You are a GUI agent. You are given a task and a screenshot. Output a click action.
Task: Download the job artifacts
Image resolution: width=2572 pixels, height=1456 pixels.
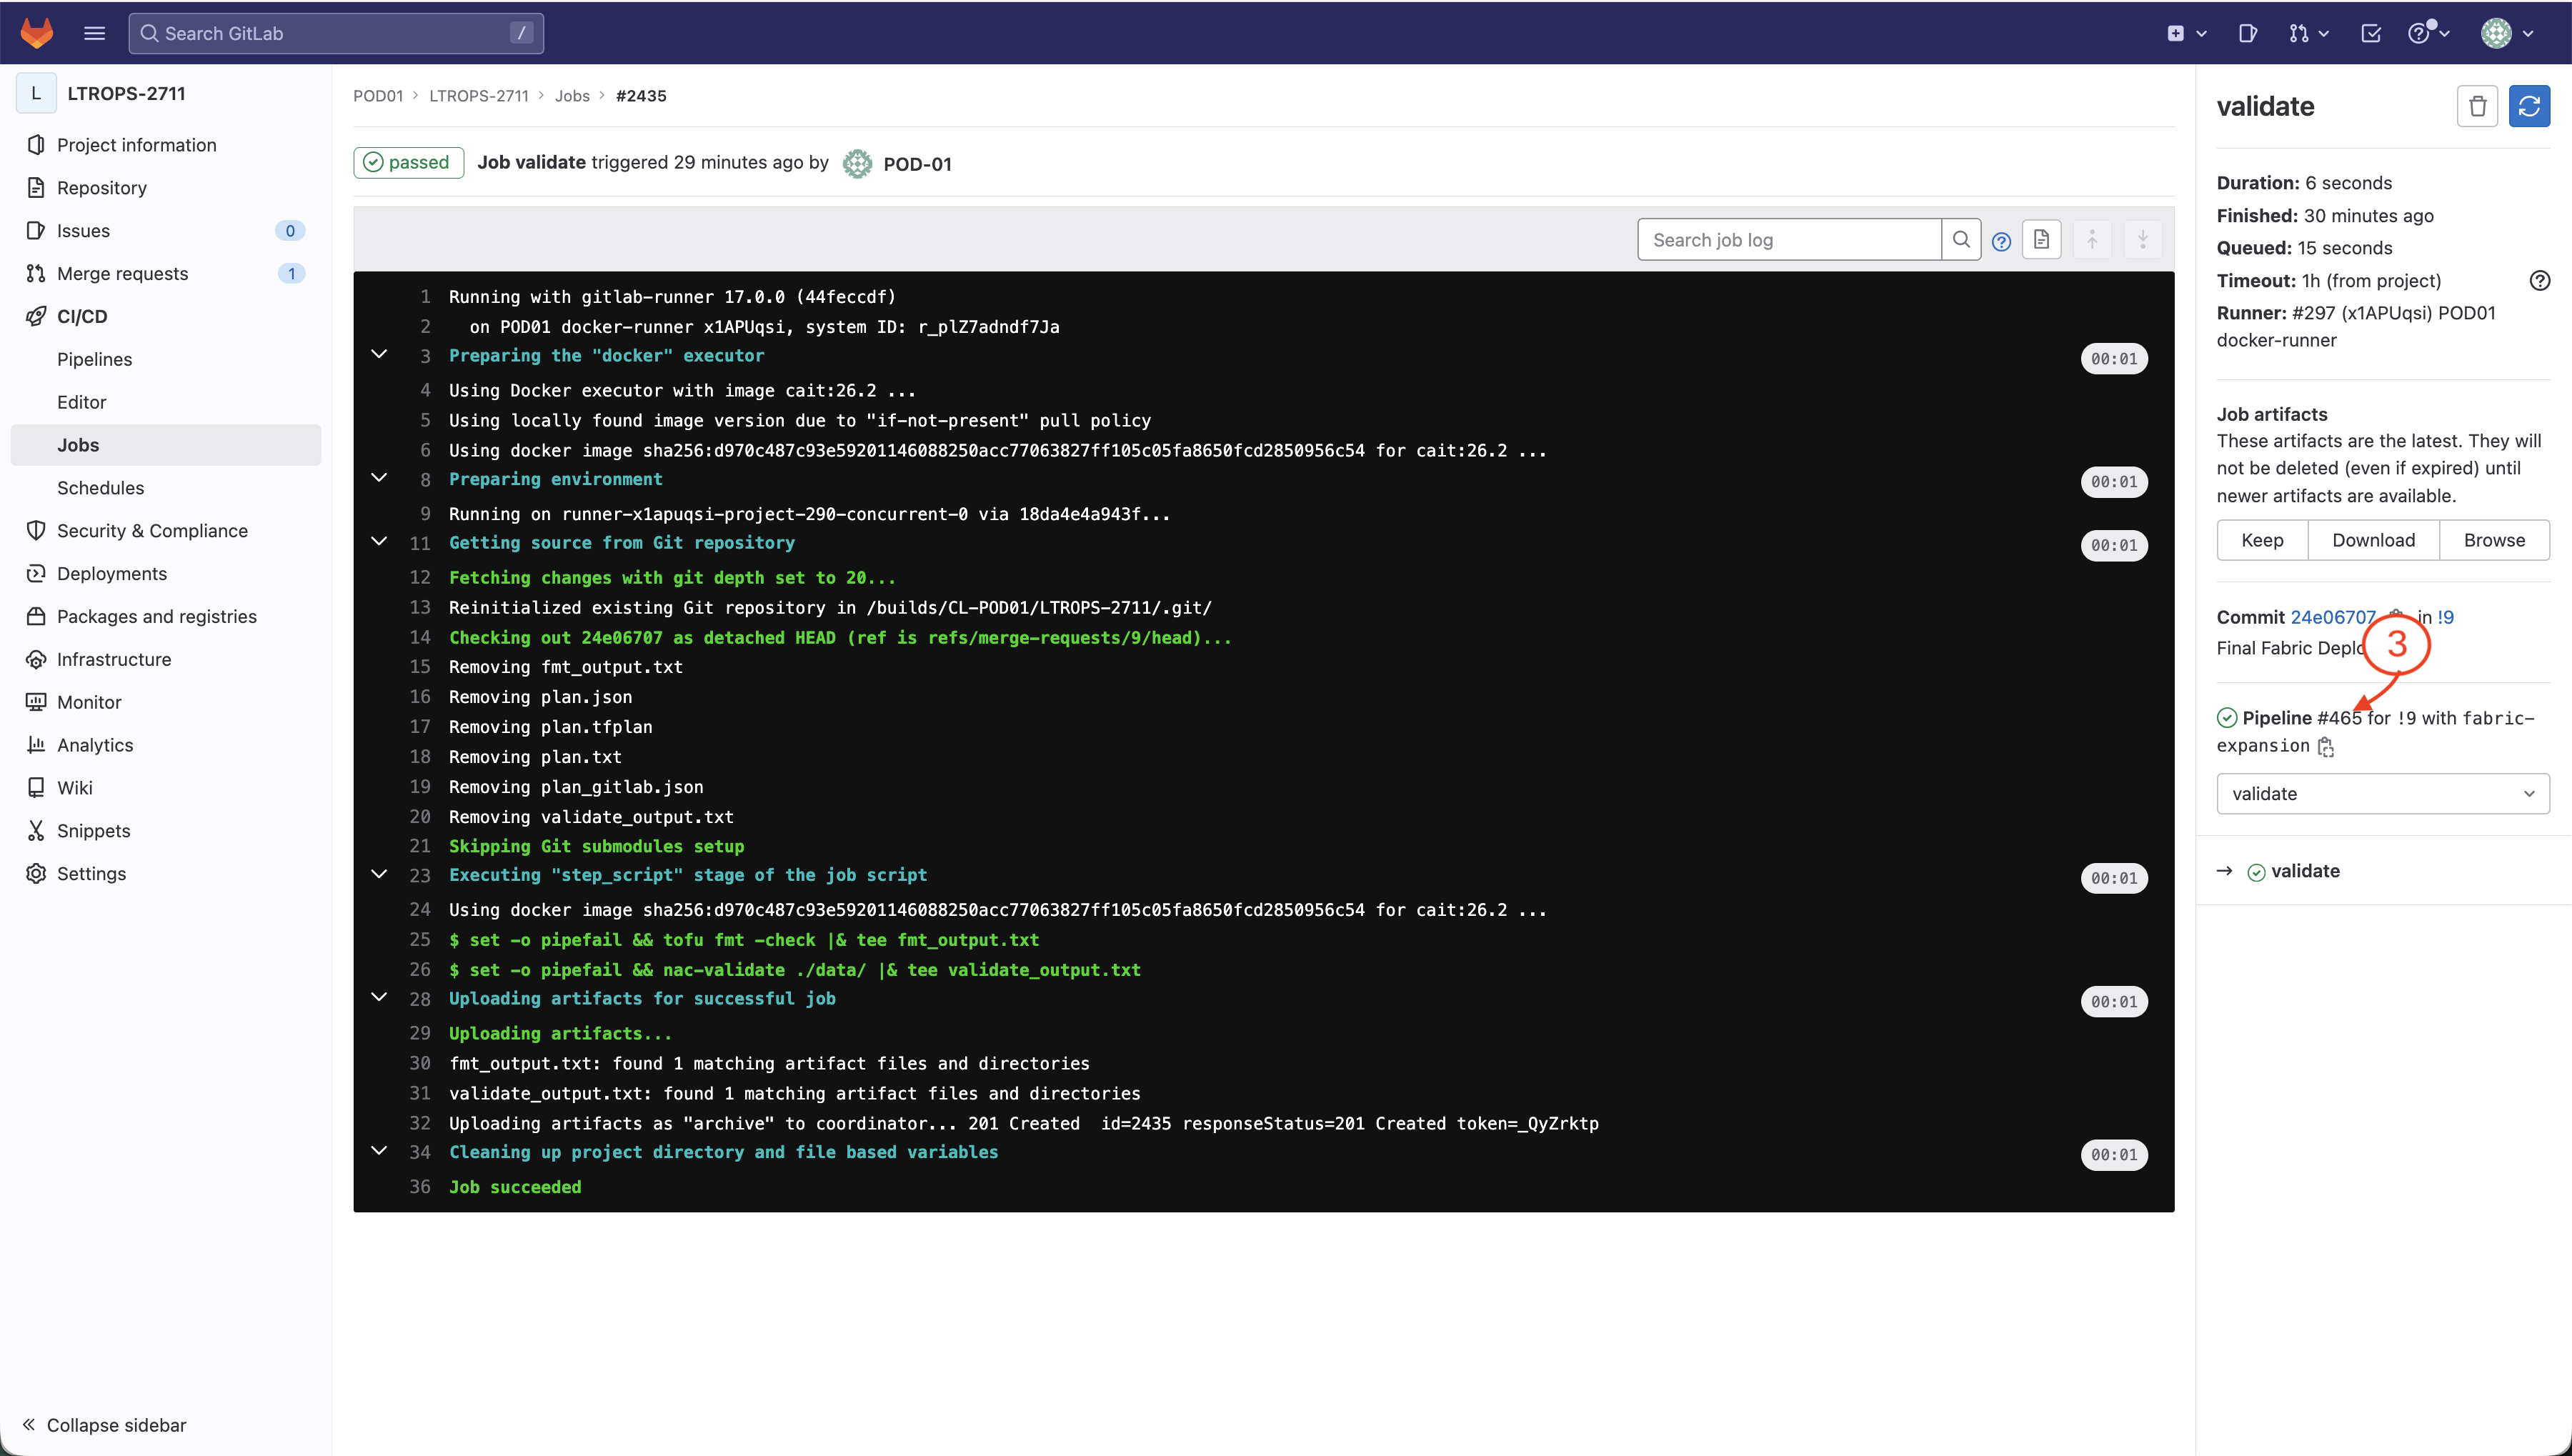[2373, 540]
